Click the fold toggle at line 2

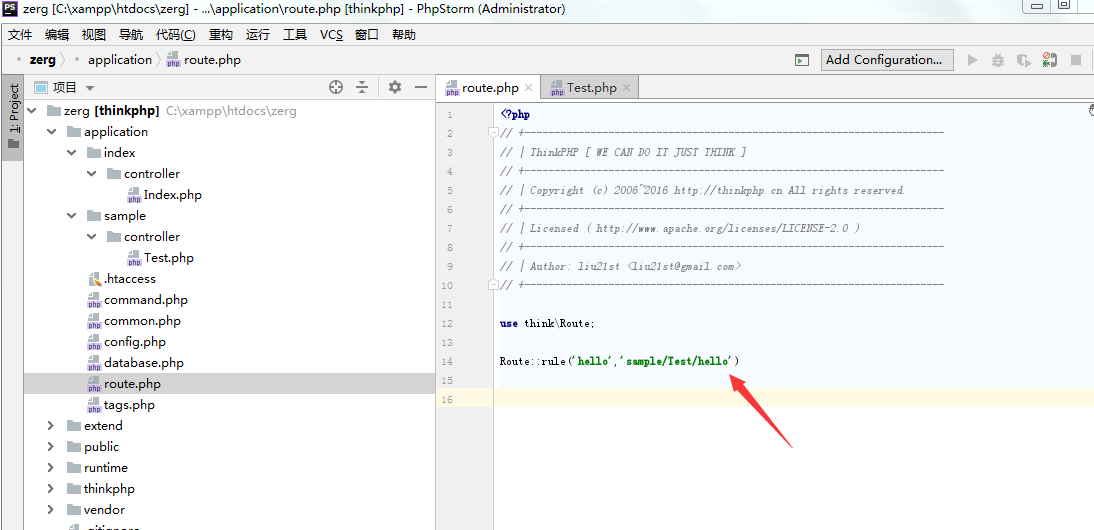pyautogui.click(x=493, y=132)
